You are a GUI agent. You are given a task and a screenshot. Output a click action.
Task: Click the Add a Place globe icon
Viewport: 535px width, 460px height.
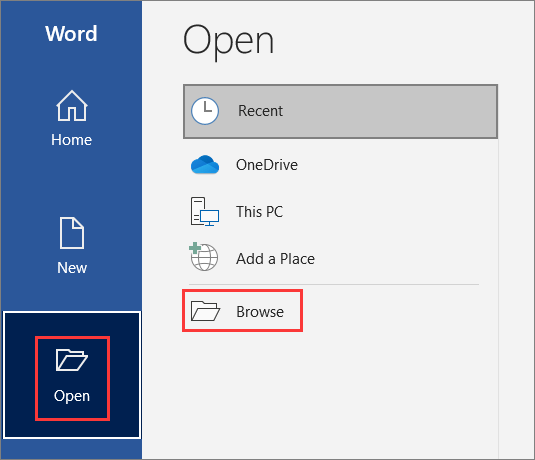(204, 257)
